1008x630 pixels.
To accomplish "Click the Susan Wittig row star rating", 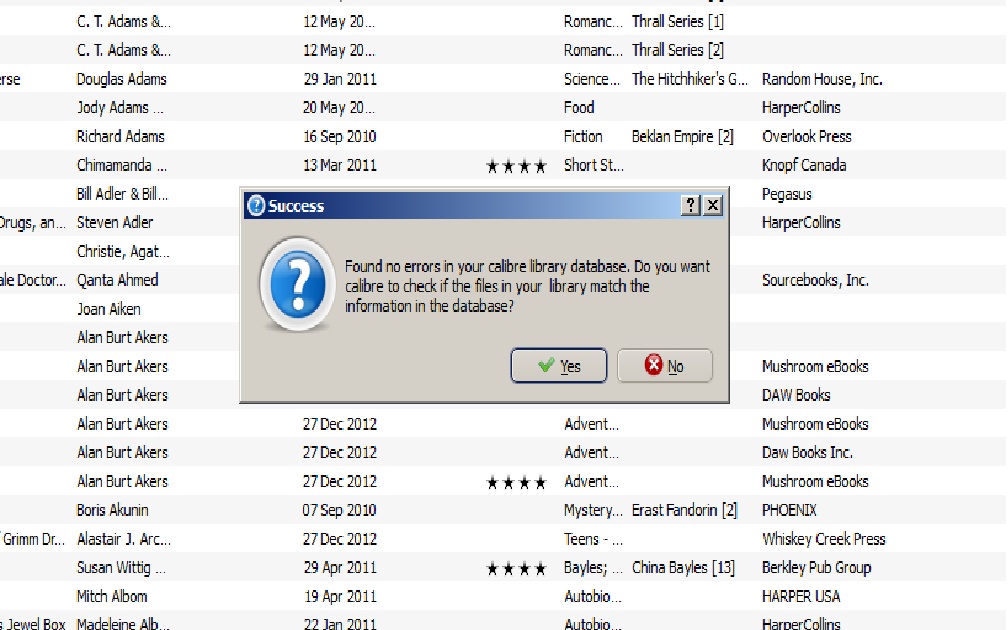I will [x=516, y=569].
